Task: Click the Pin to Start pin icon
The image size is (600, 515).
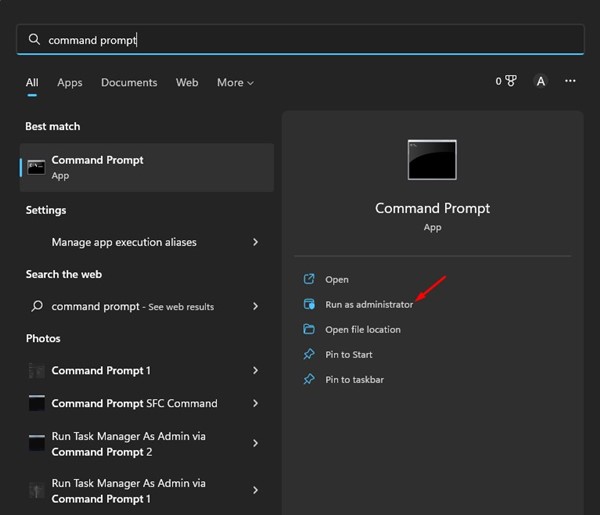Action: [309, 354]
